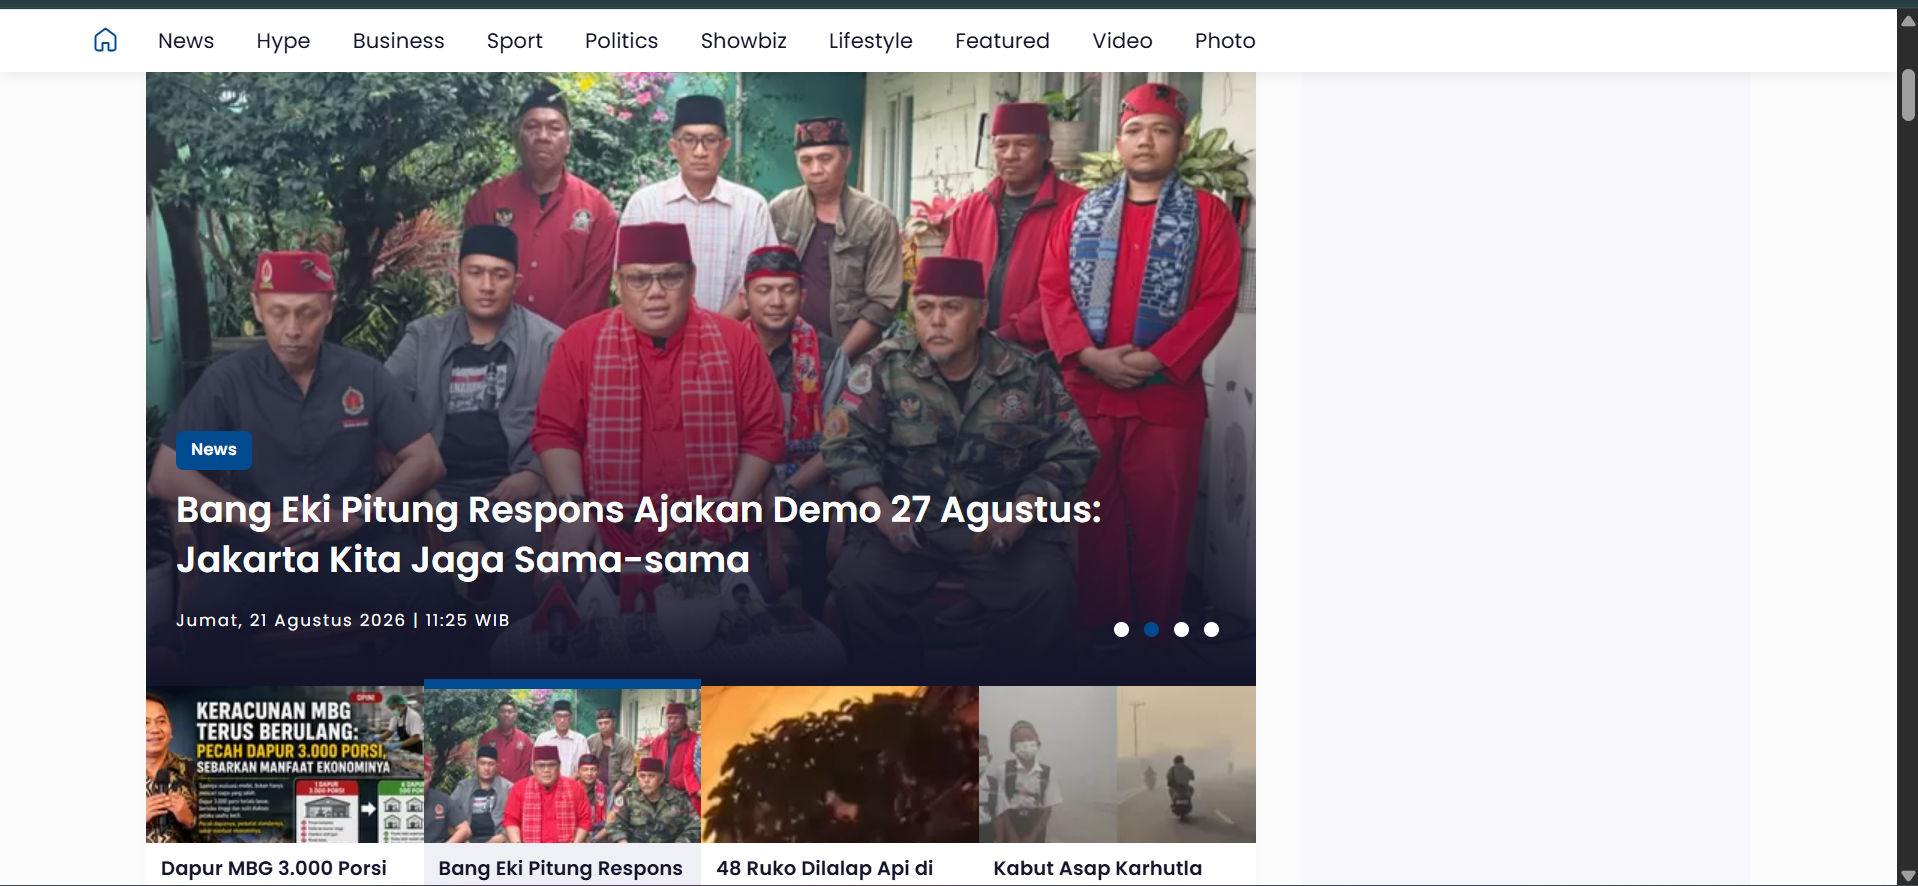Open Bang Eki Pitung group photo thumbnail
The image size is (1918, 886).
(x=562, y=764)
